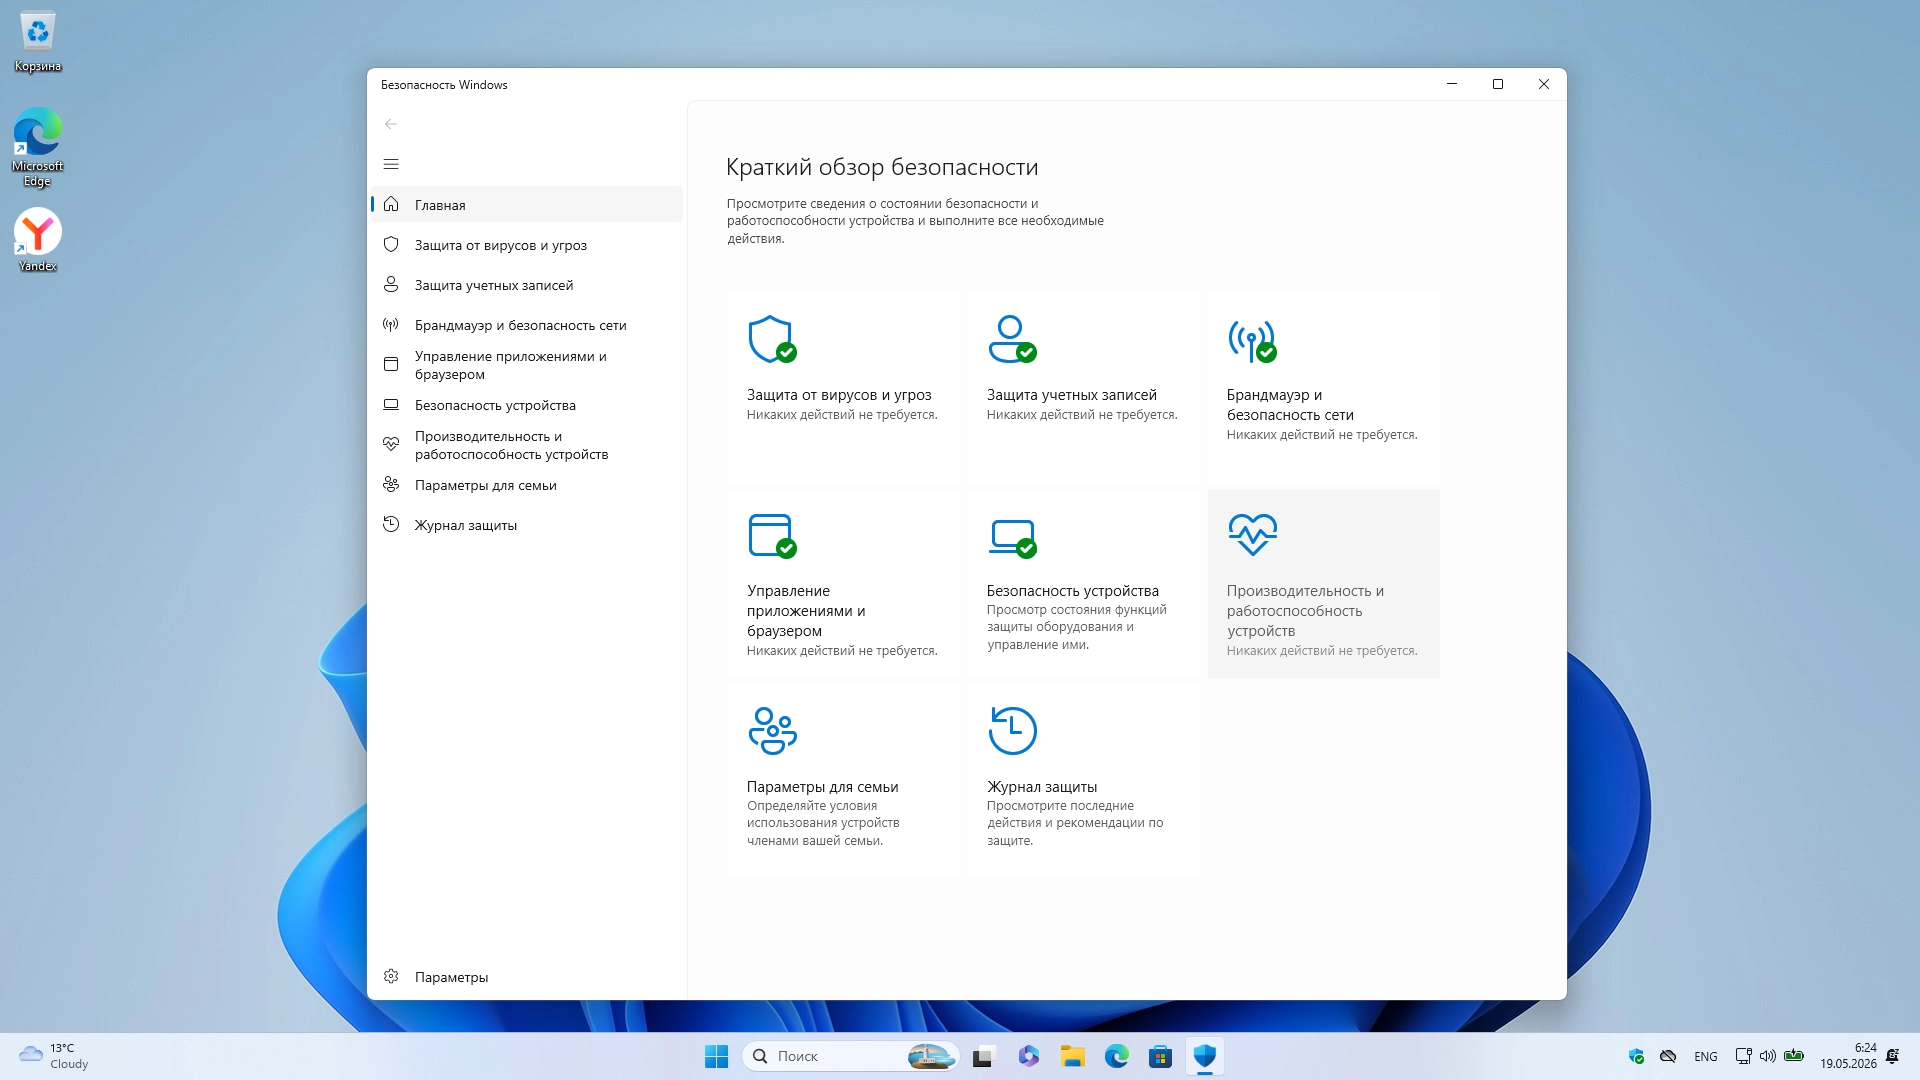
Task: Open the account protection person icon tile
Action: coord(1012,339)
